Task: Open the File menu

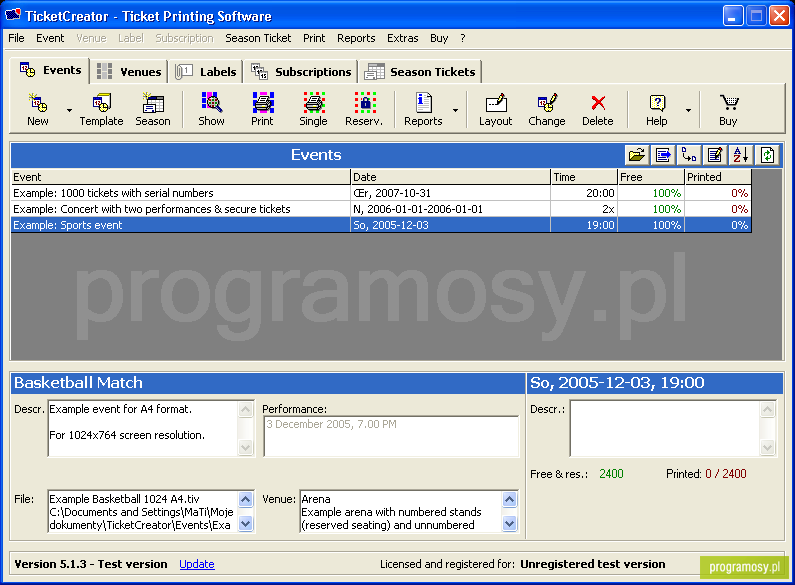Action: click(16, 38)
